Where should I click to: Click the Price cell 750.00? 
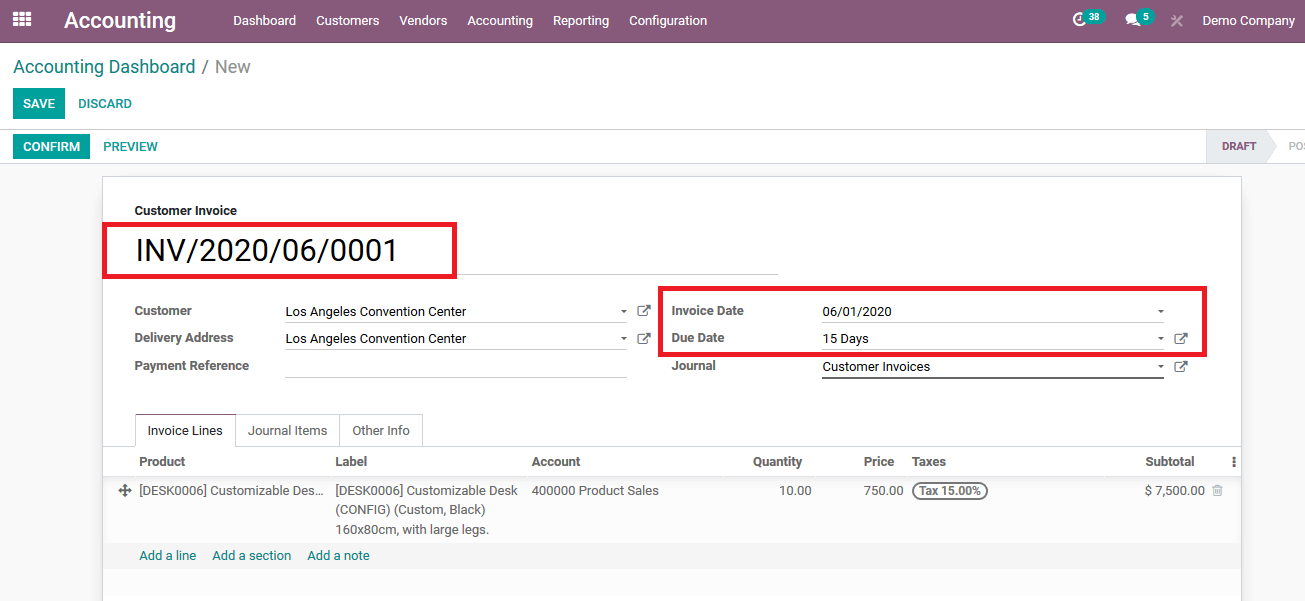pos(883,491)
